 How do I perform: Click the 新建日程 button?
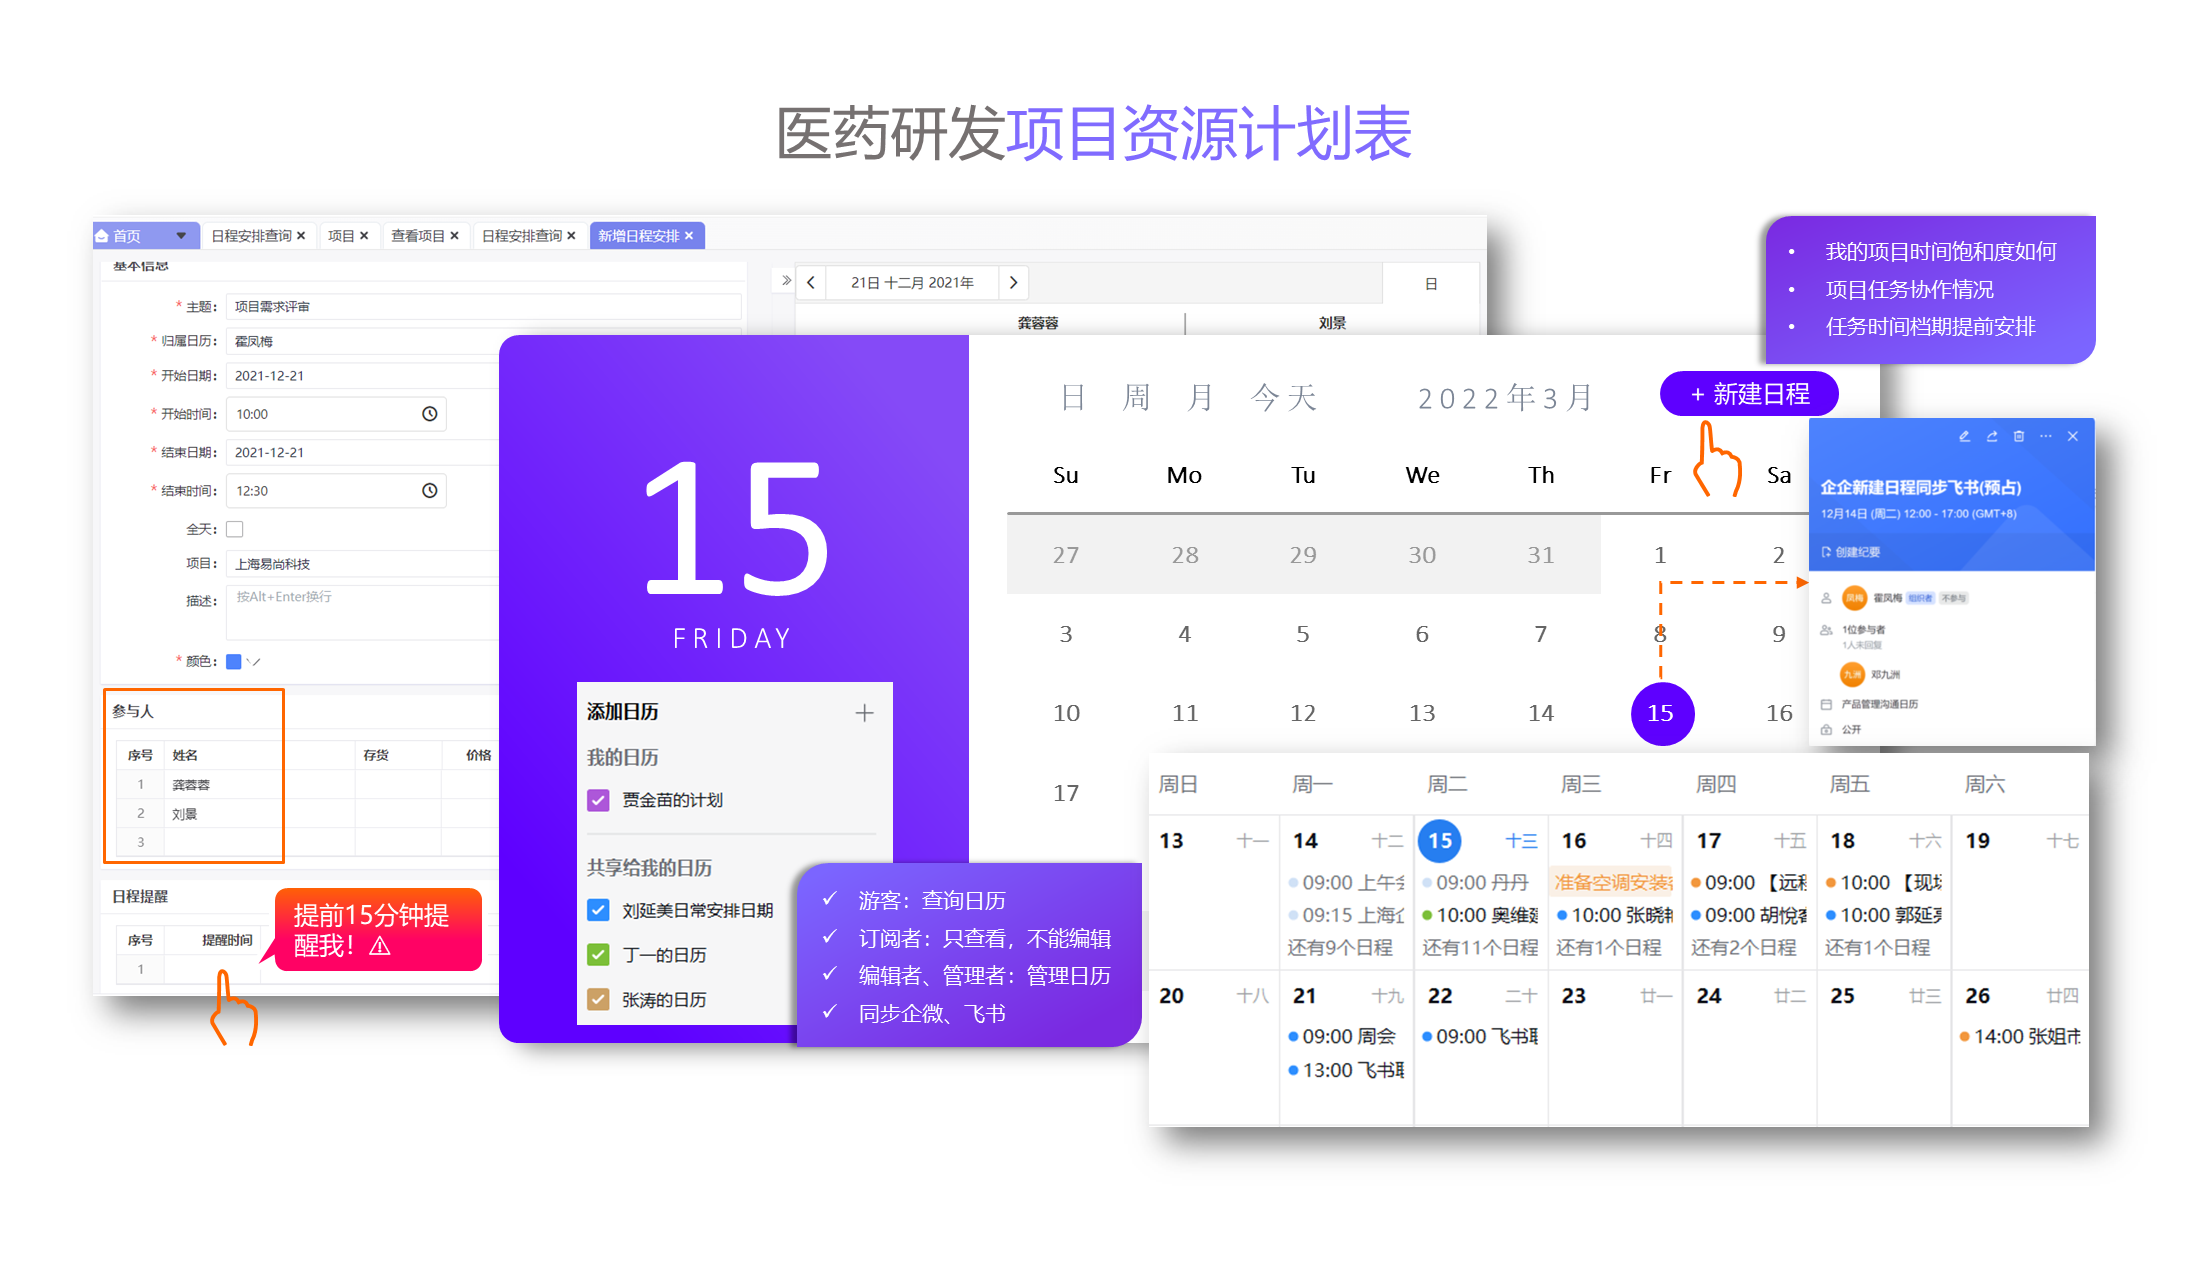point(1749,394)
